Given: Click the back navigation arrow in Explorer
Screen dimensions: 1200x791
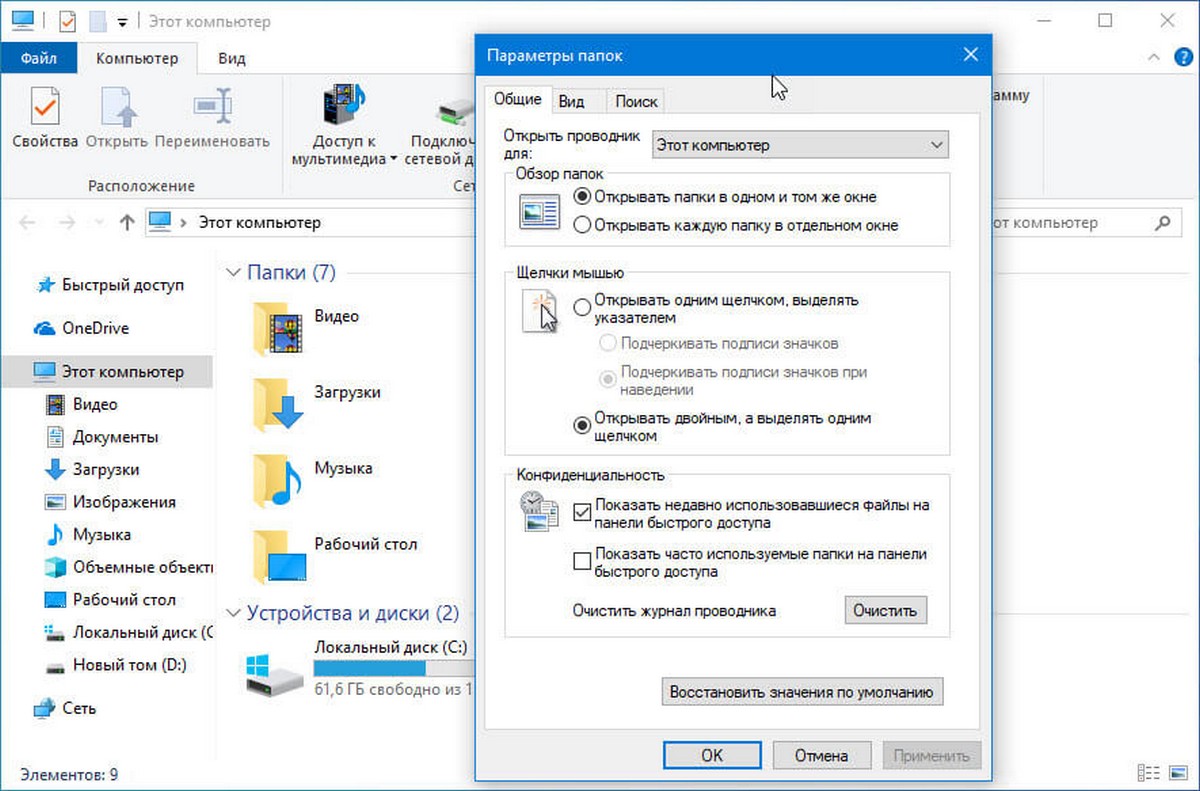Looking at the screenshot, I should [28, 223].
